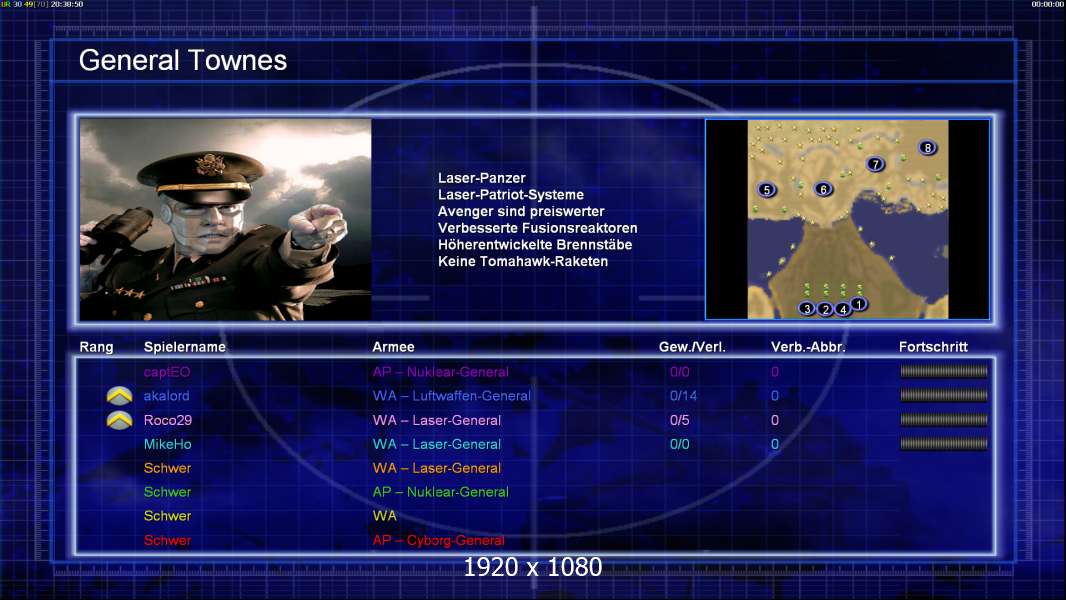Click akalord's loading progress bar
Viewport: 1066px width, 600px height.
944,395
